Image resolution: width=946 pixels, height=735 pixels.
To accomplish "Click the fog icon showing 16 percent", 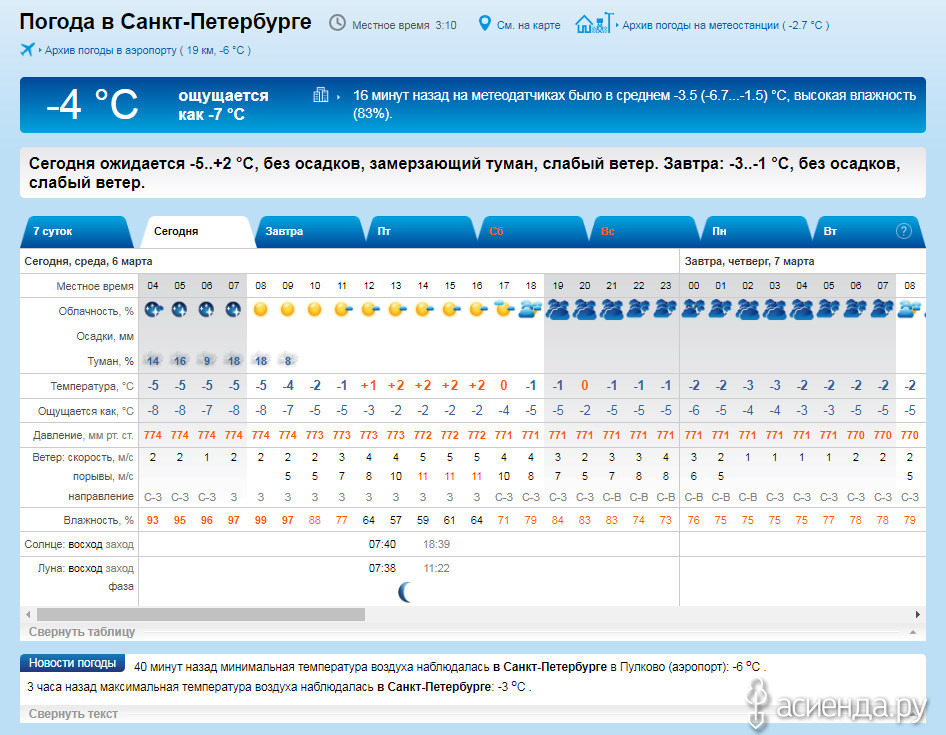I will (180, 361).
